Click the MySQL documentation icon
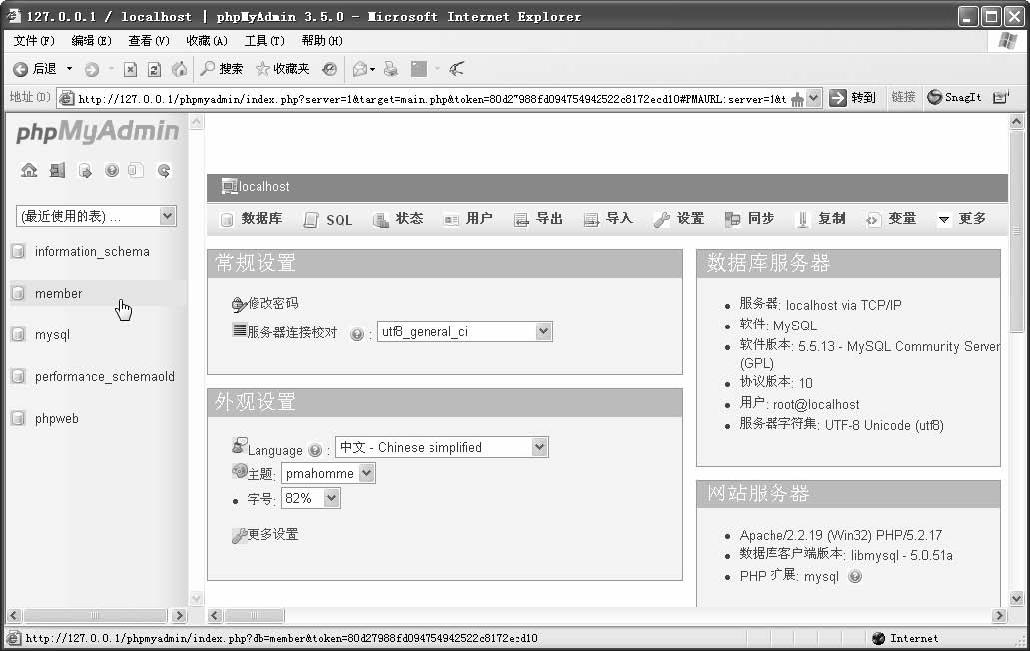This screenshot has height=651, width=1030. [x=135, y=171]
